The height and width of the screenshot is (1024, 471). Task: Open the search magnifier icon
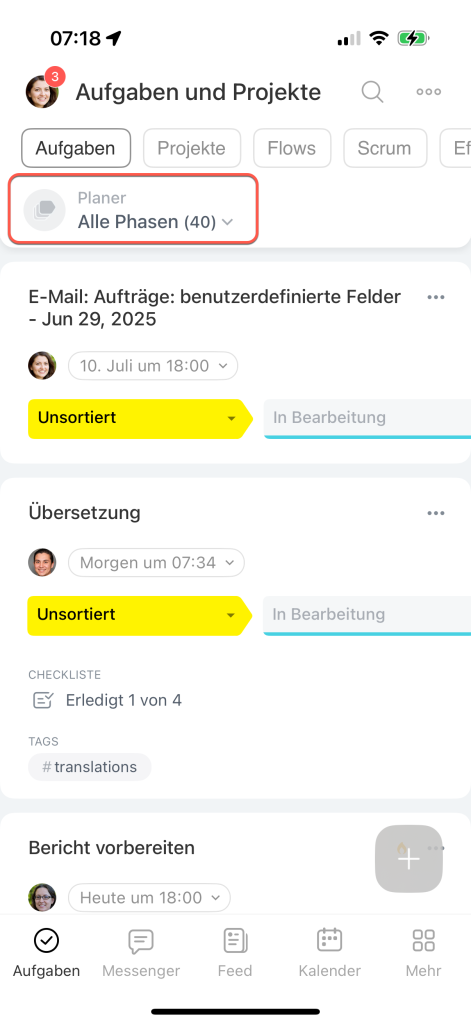(372, 92)
